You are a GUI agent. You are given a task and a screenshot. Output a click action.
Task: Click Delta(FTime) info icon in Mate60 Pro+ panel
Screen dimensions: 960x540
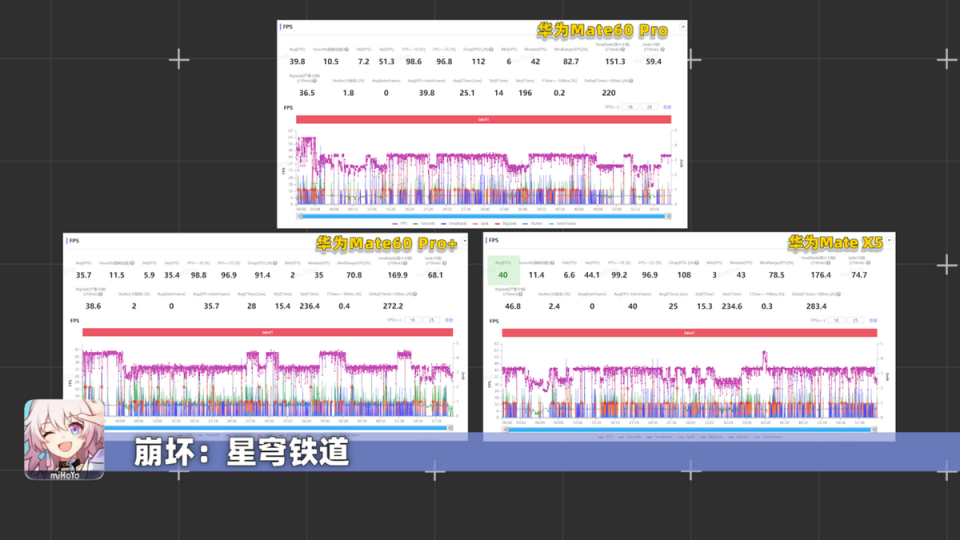(415, 294)
